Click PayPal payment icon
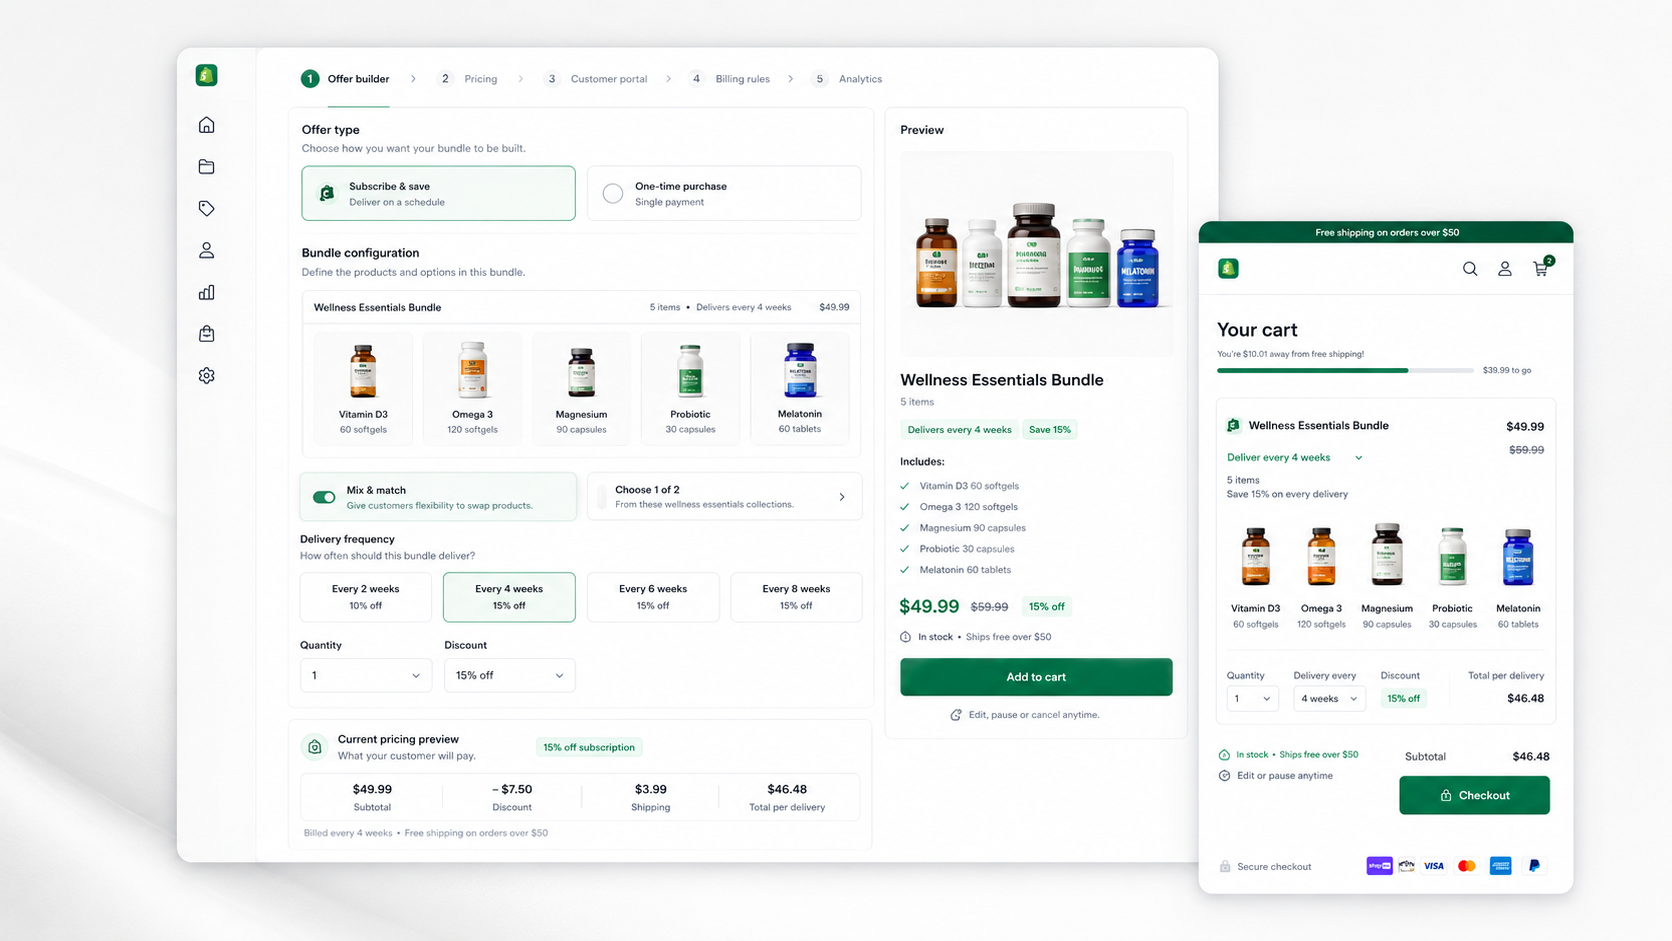The image size is (1672, 941). click(x=1534, y=866)
